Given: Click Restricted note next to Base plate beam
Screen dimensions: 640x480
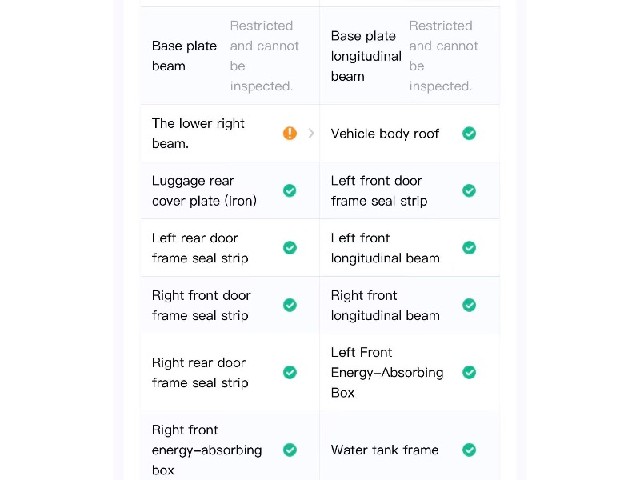Looking at the screenshot, I should tap(264, 56).
